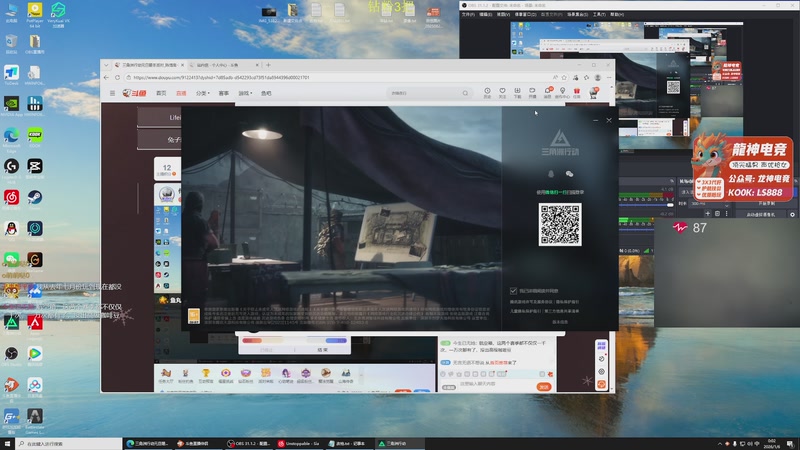Viewport: 800px width, 450px height.
Task: Open the KOOK desktop icon
Action: (x=35, y=137)
